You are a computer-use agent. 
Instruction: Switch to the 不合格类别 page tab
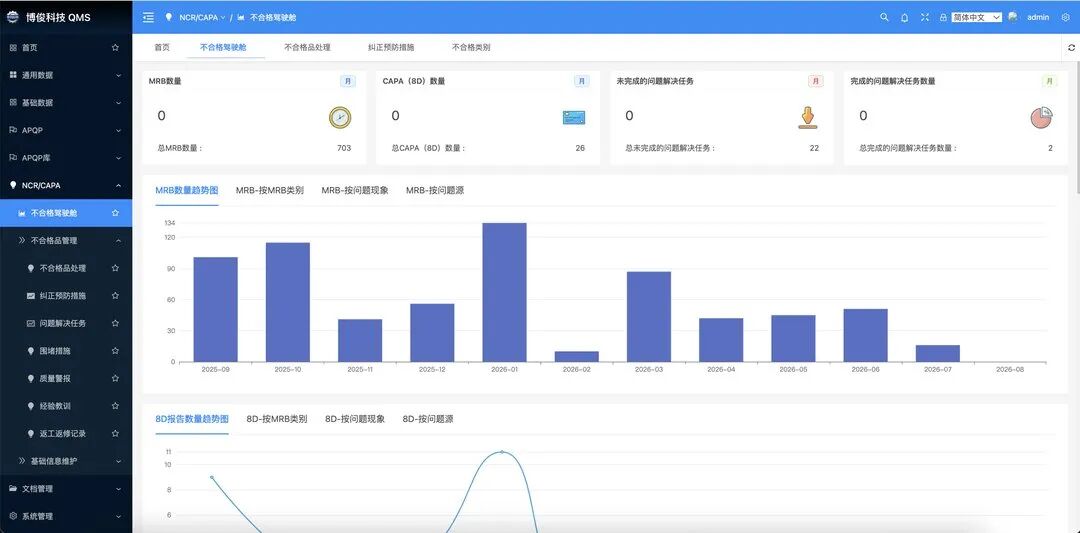[x=471, y=48]
